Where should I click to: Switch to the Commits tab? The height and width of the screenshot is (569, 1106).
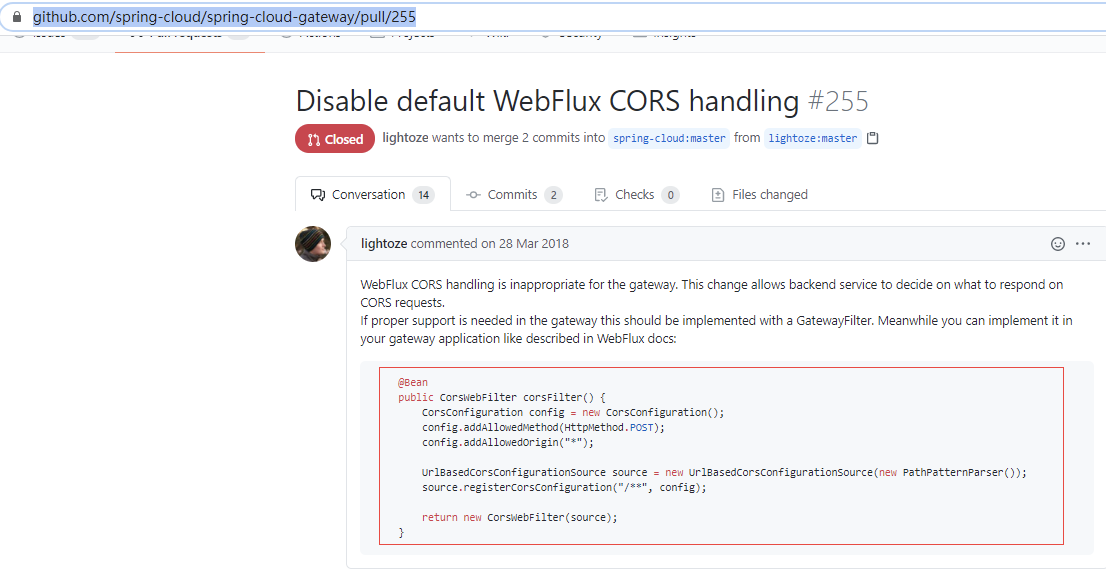514,195
